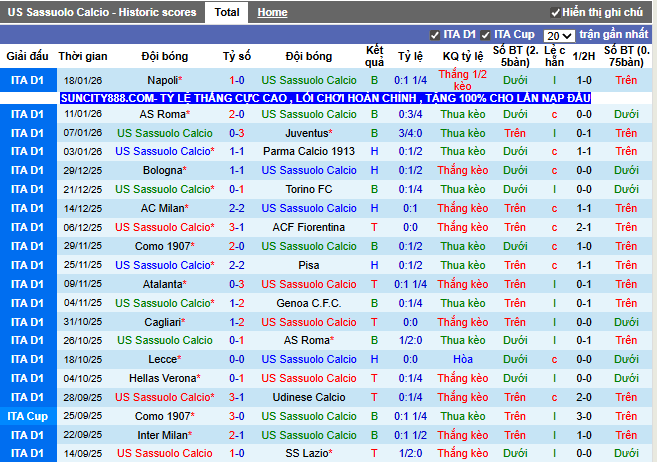Click Parma Calcio 1913 team name
This screenshot has height=462, width=657.
tap(309, 151)
